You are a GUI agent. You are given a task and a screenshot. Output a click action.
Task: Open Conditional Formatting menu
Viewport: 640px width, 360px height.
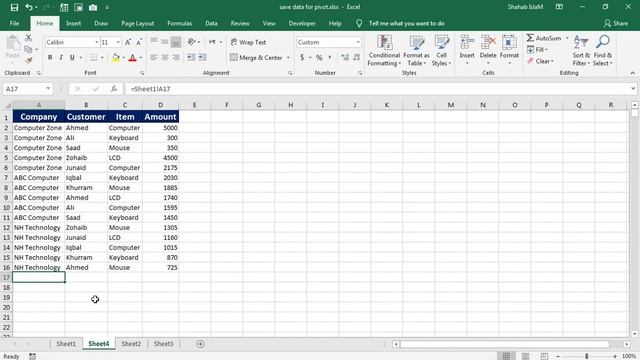click(384, 50)
